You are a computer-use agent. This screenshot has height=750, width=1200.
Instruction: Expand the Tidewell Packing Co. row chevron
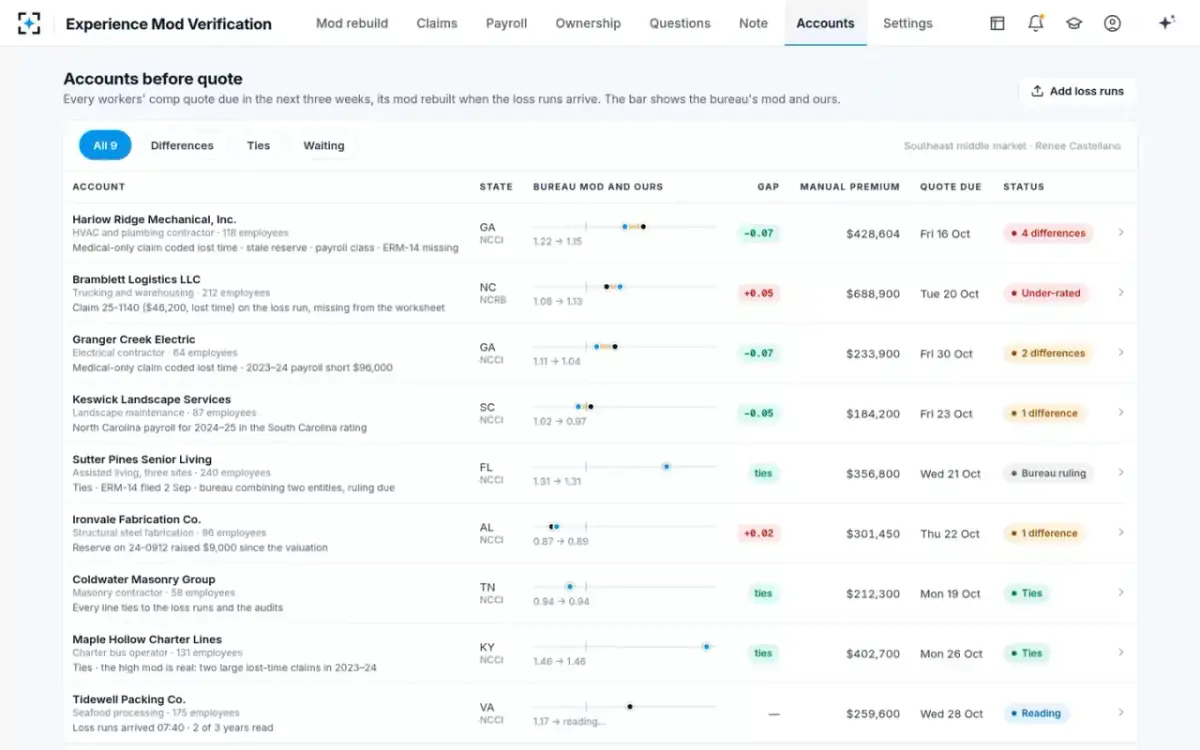1121,712
